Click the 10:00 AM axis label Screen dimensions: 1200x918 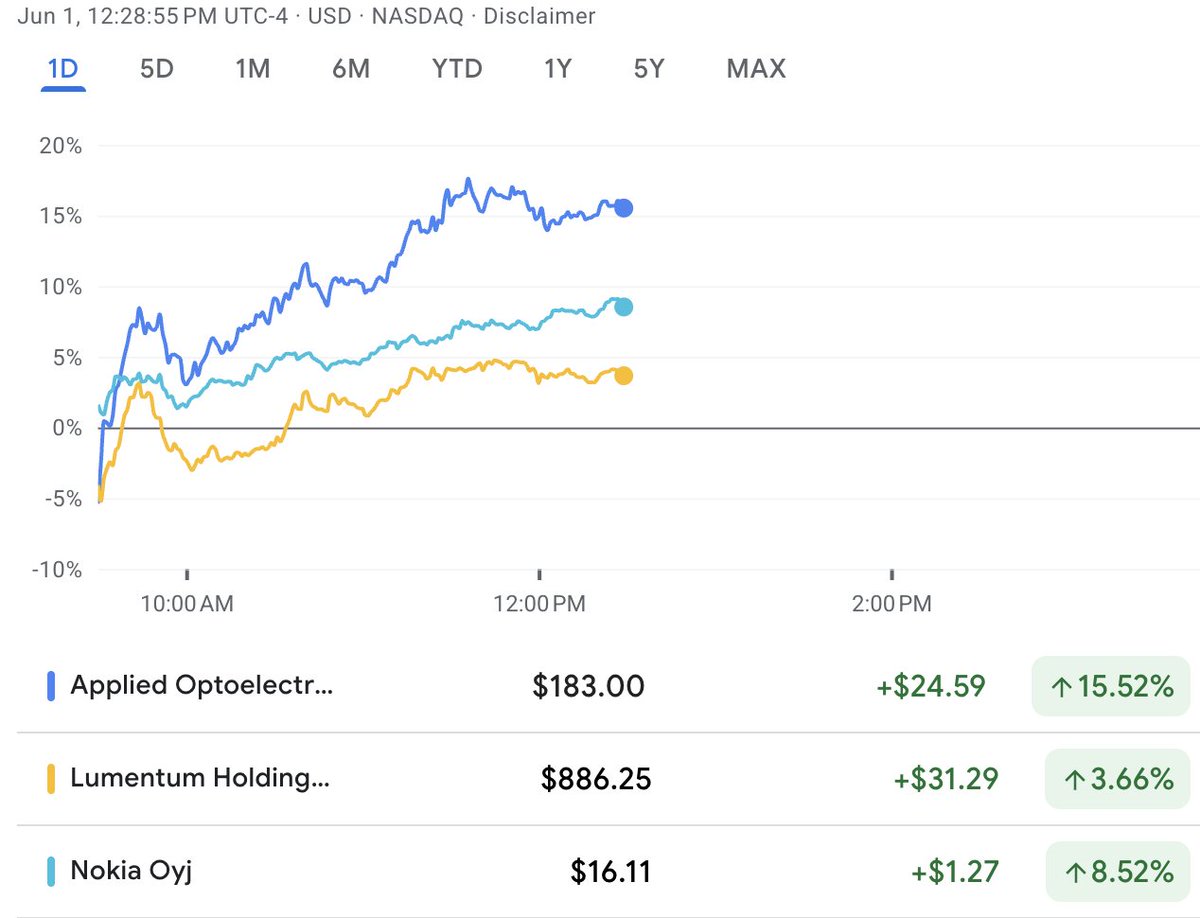(189, 604)
